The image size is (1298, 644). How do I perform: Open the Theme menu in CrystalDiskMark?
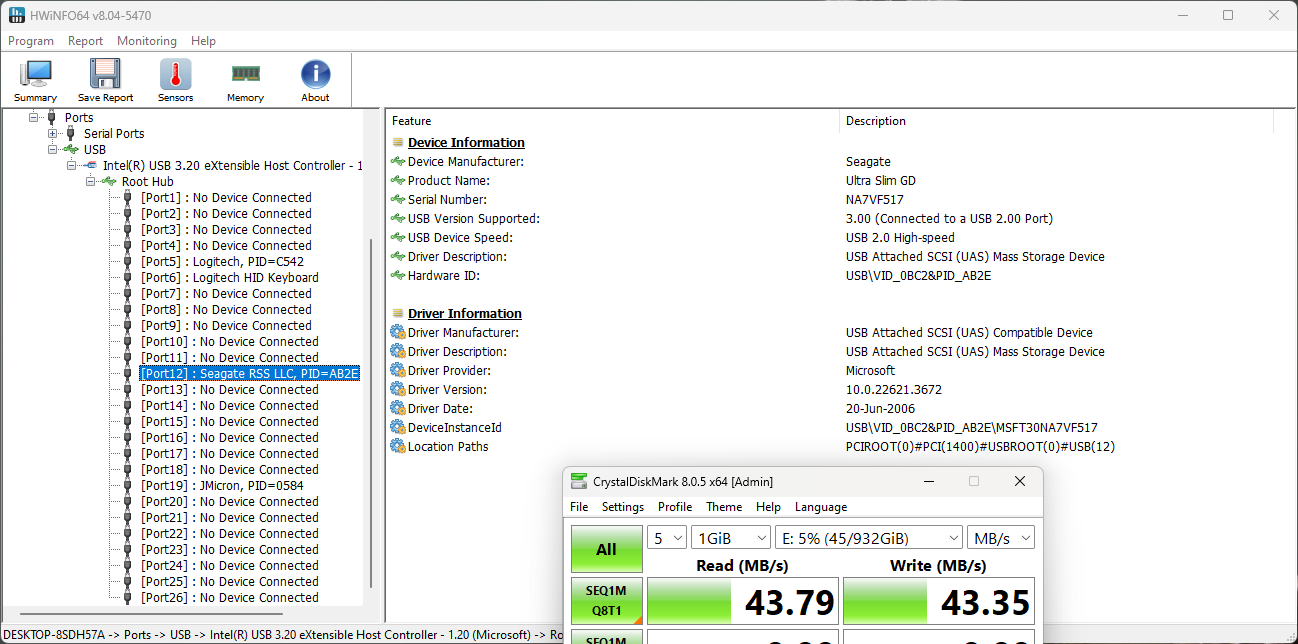point(724,507)
